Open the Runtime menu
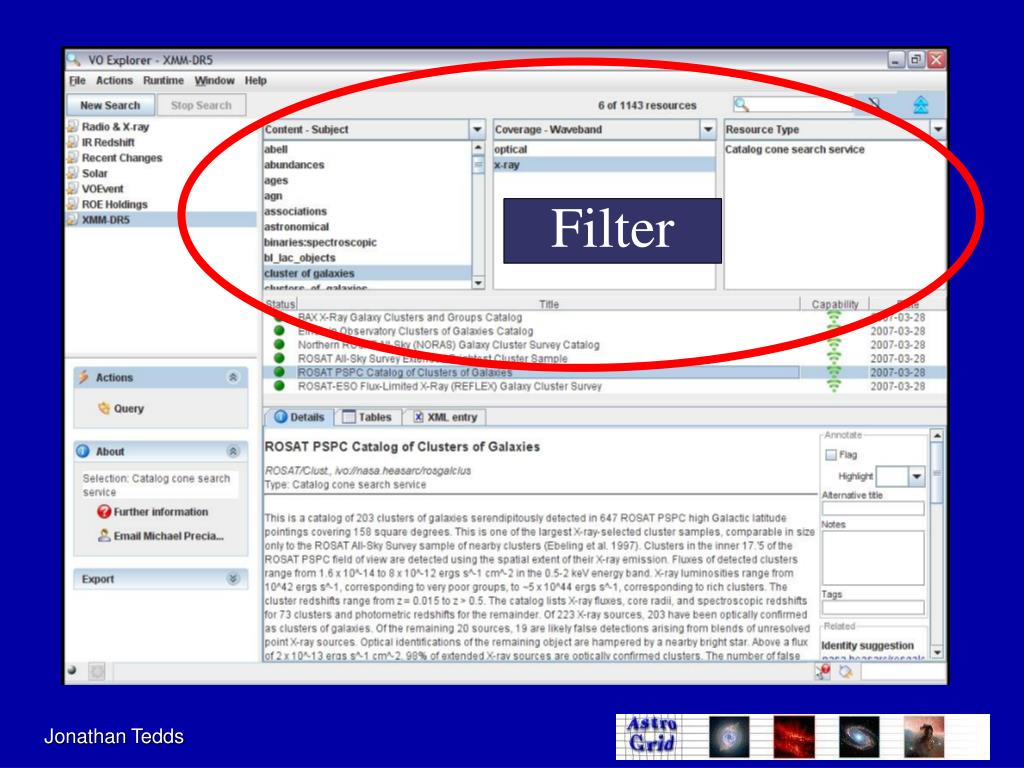 tap(163, 80)
